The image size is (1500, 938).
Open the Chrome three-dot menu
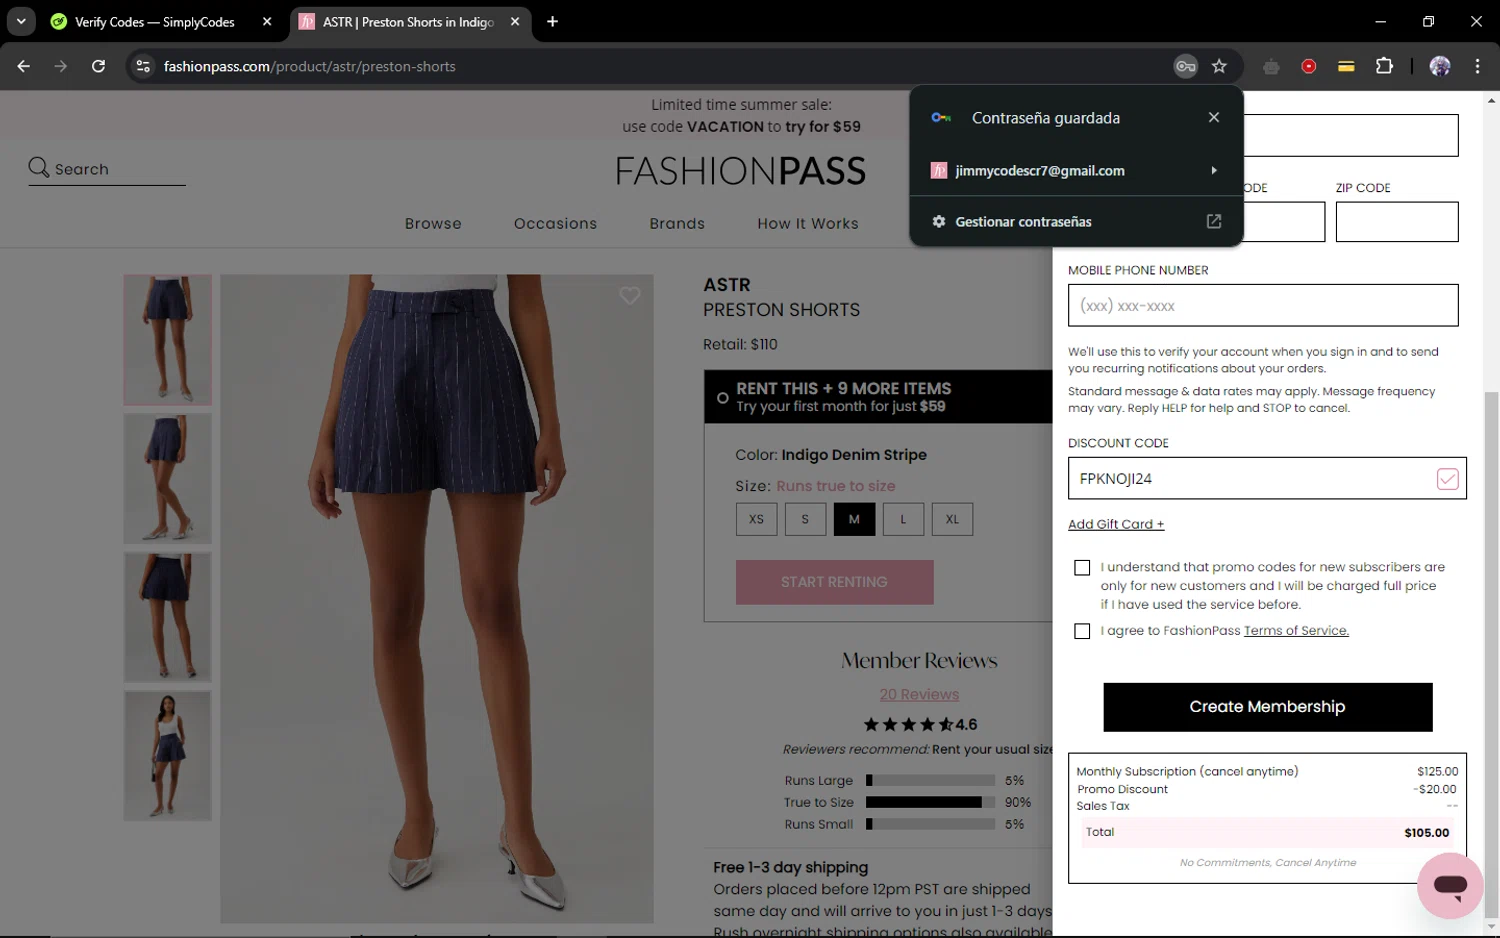(x=1477, y=66)
